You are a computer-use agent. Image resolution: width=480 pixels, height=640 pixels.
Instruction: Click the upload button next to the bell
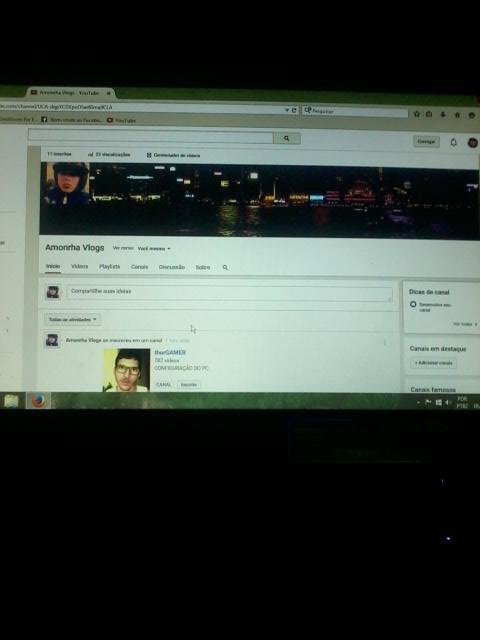coord(426,141)
